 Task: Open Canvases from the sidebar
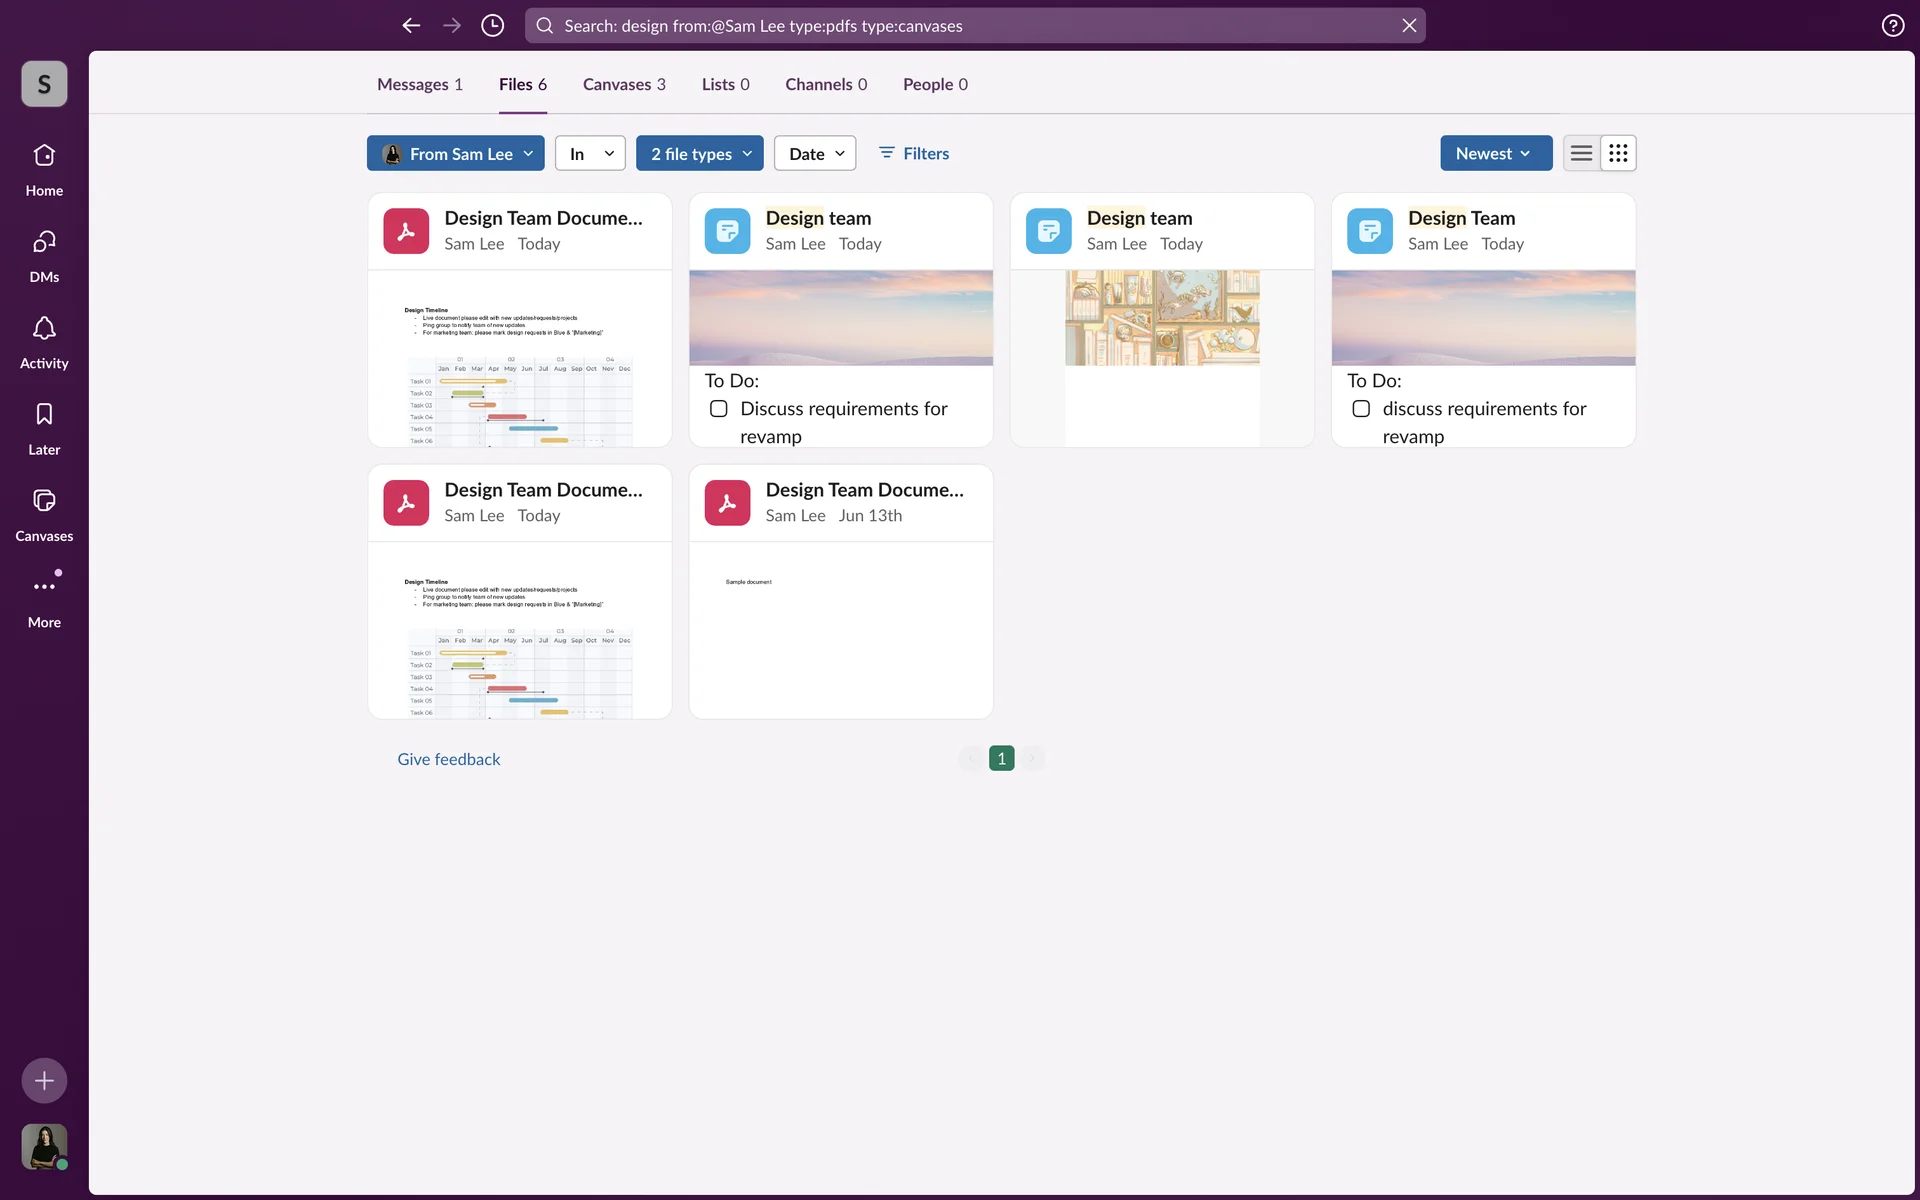click(44, 502)
